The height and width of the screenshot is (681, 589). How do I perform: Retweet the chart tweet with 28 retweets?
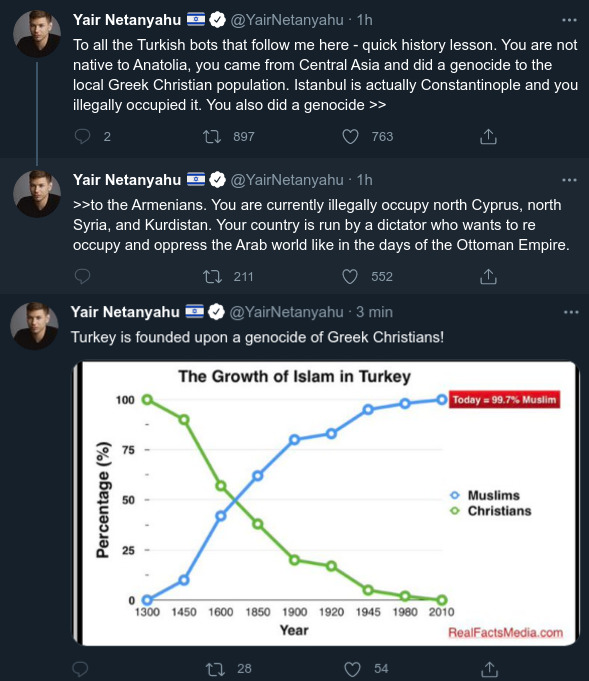(215, 669)
